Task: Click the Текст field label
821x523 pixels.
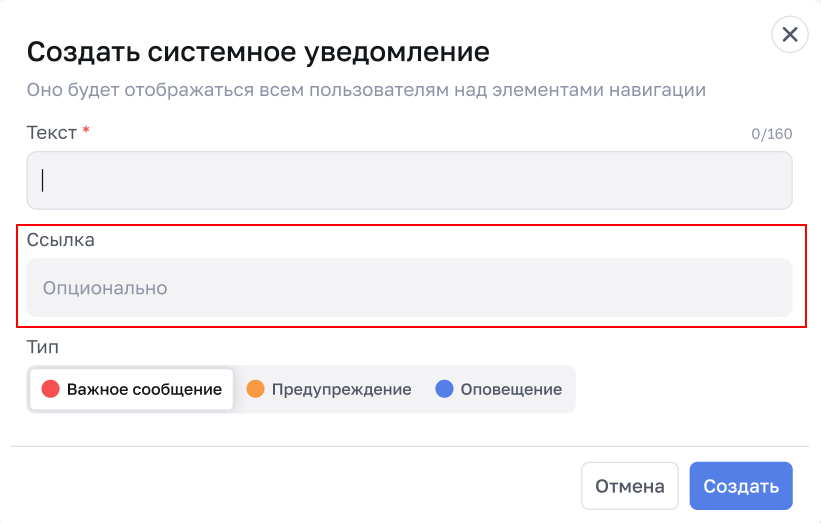Action: (x=51, y=133)
